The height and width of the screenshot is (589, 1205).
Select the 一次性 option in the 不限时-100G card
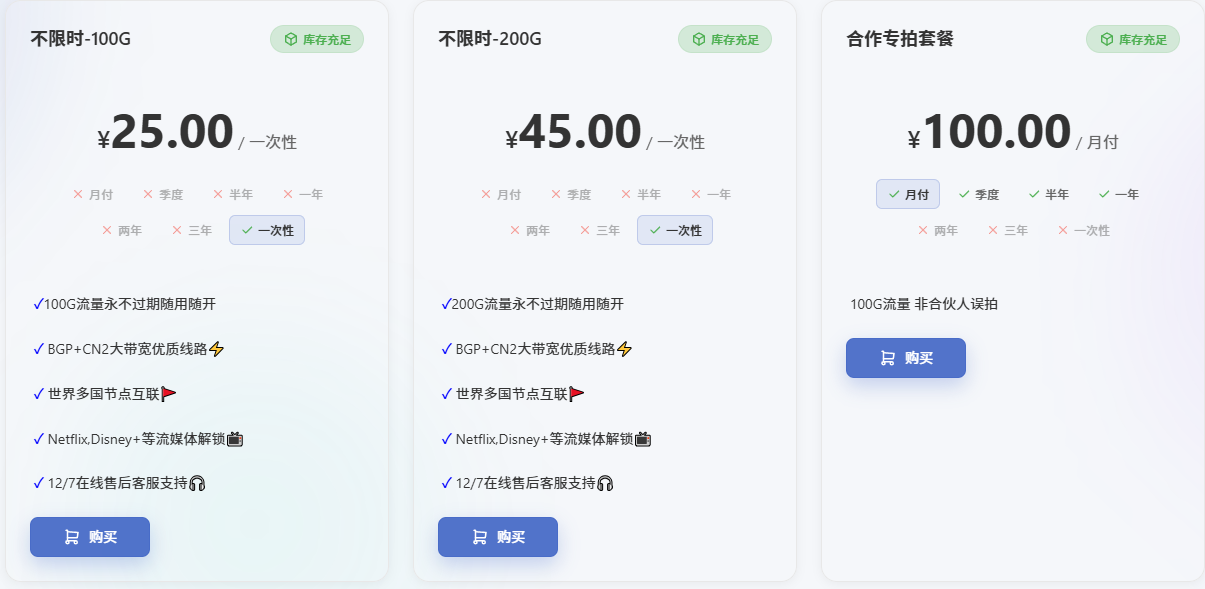pyautogui.click(x=267, y=230)
